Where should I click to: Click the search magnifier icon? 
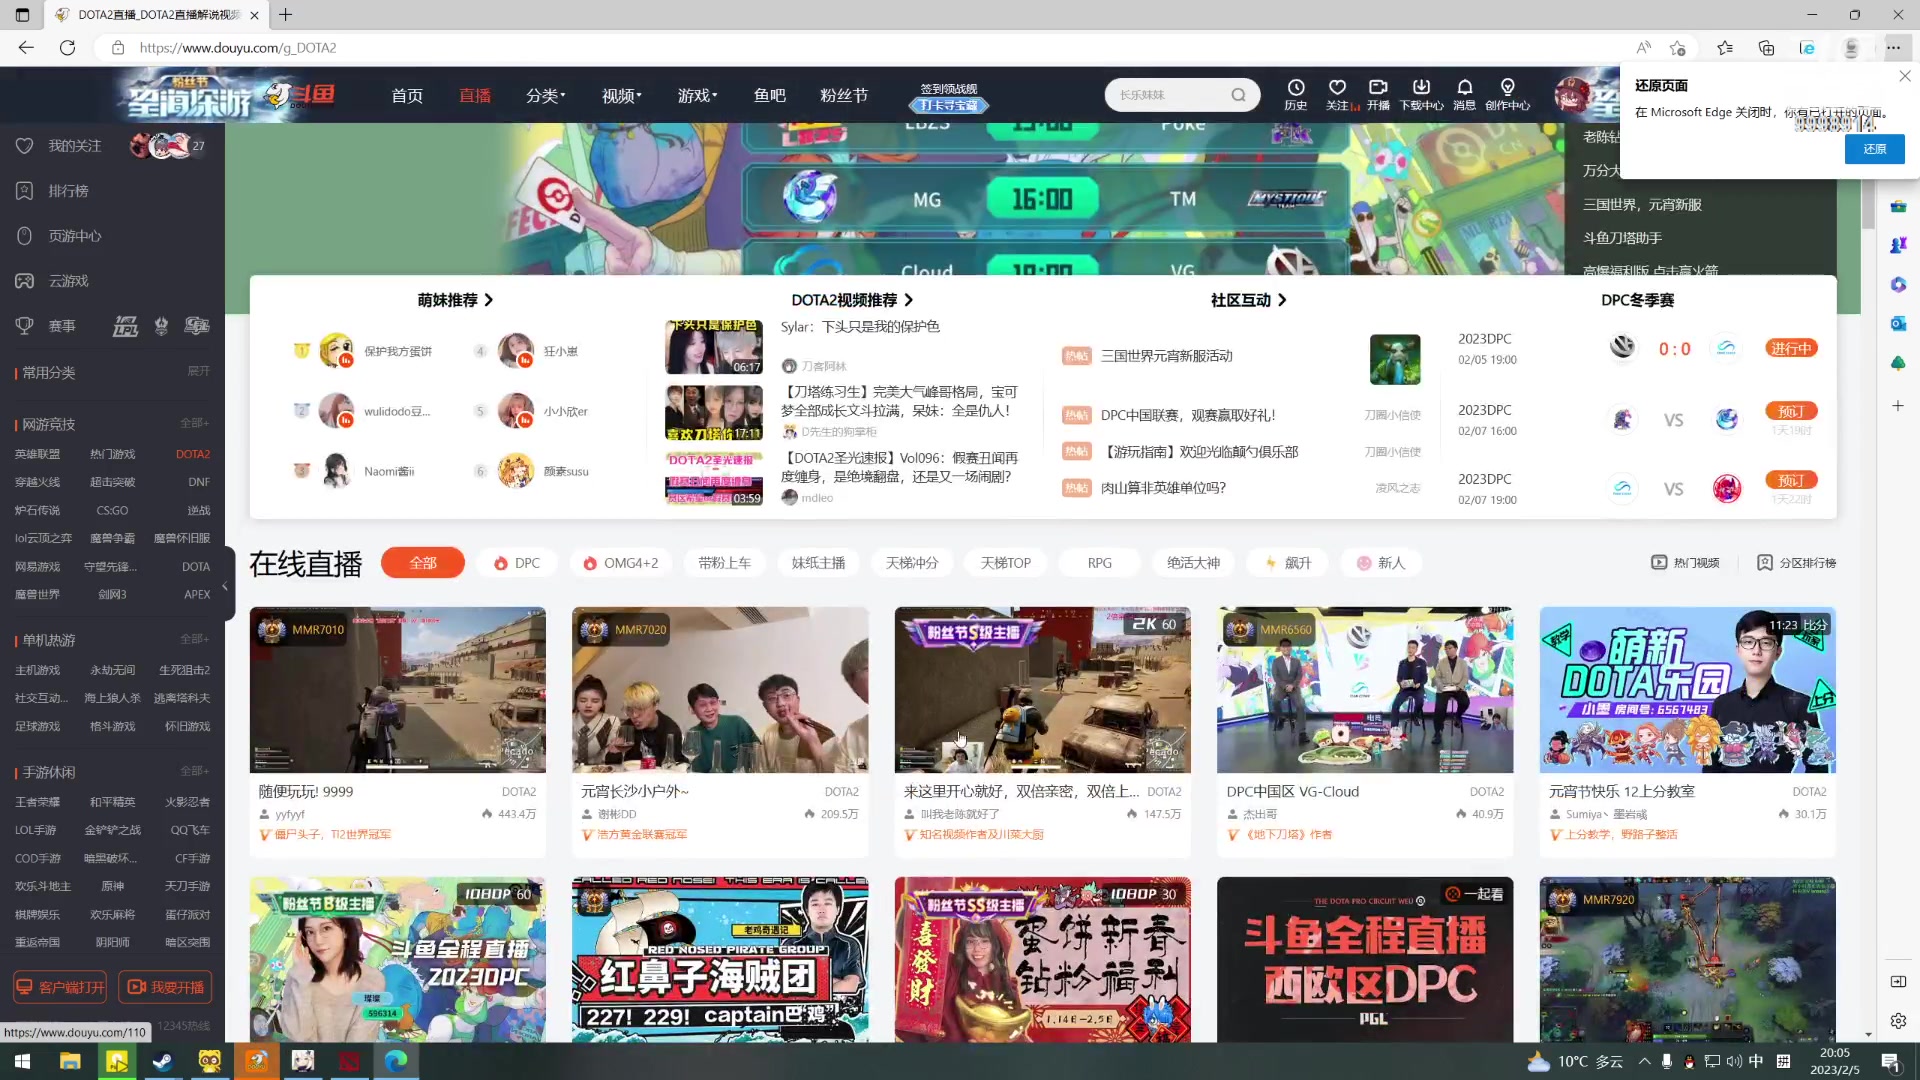pyautogui.click(x=1238, y=95)
